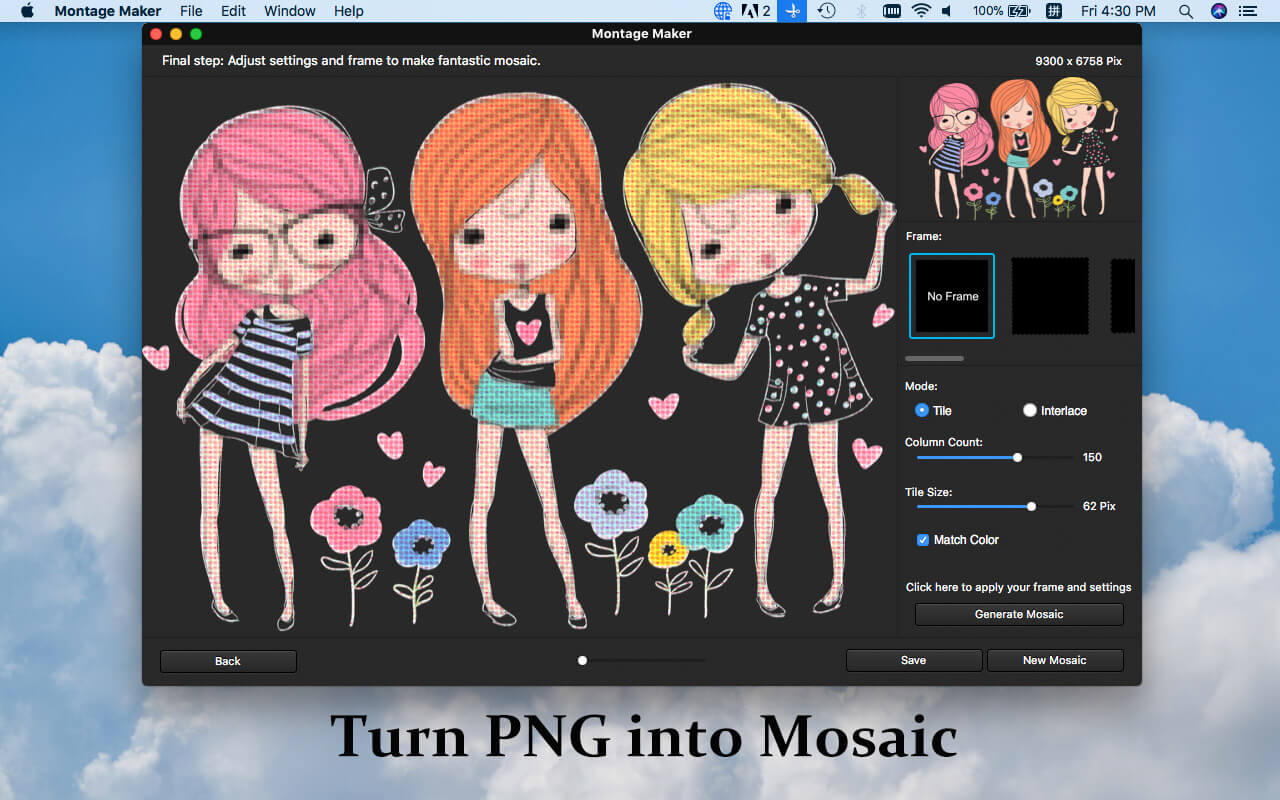Click the grid icon in menu bar
Image resolution: width=1280 pixels, height=800 pixels.
pyautogui.click(x=1053, y=11)
